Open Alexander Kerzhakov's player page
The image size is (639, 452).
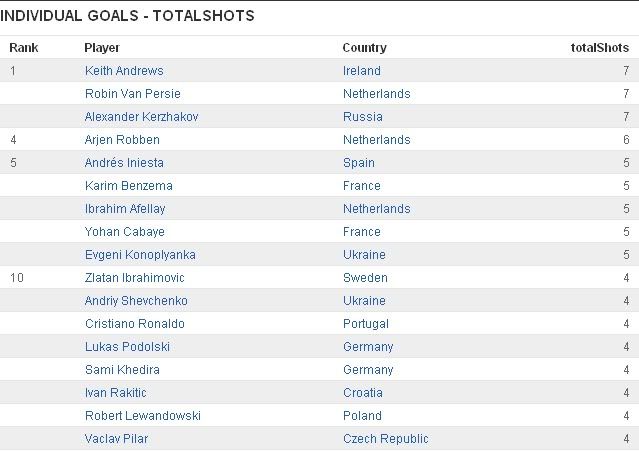142,117
